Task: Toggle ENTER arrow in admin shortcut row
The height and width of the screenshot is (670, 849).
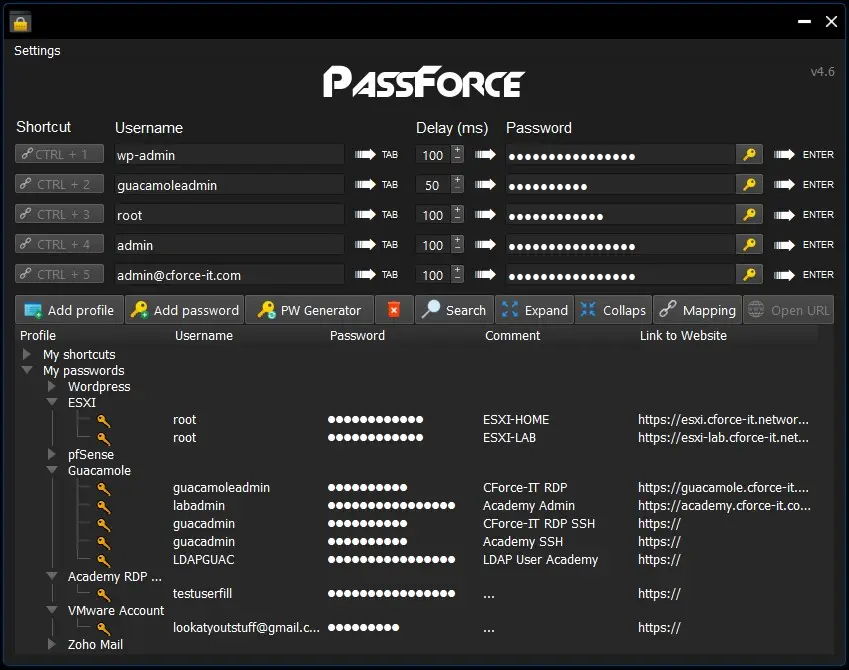Action: click(784, 245)
